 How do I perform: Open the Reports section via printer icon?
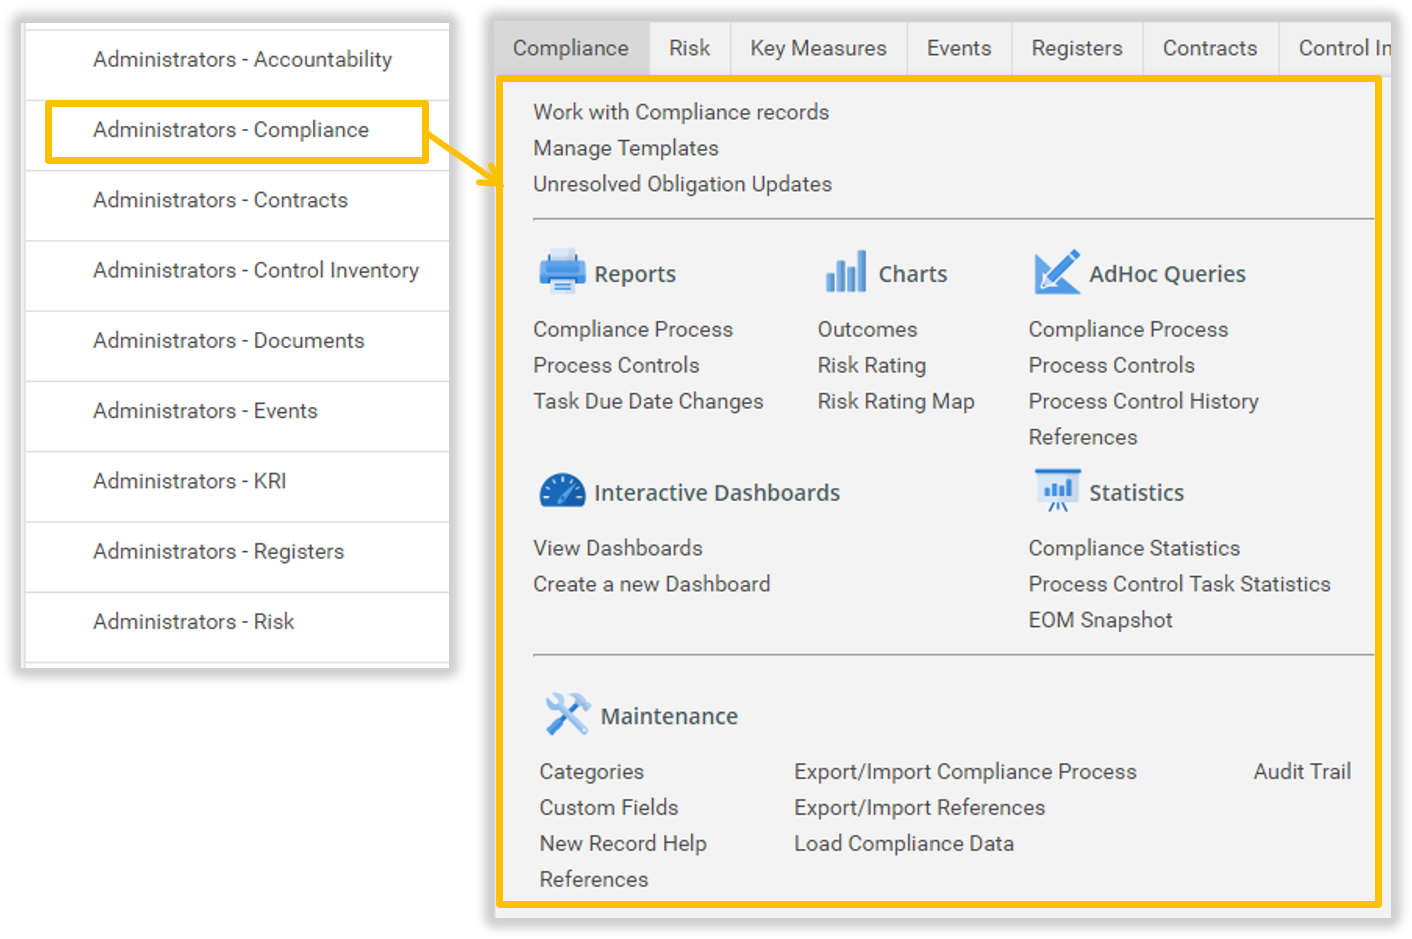point(562,271)
